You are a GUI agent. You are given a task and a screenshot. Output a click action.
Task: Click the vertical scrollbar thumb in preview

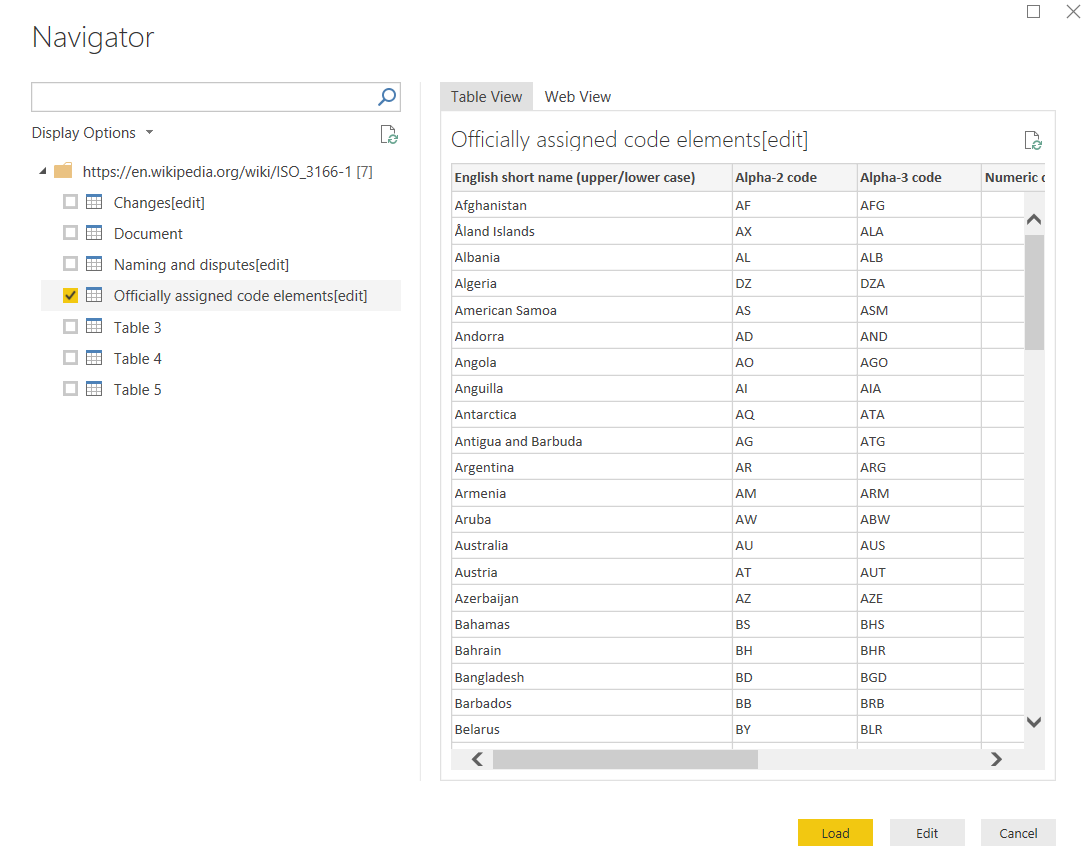coord(1034,290)
